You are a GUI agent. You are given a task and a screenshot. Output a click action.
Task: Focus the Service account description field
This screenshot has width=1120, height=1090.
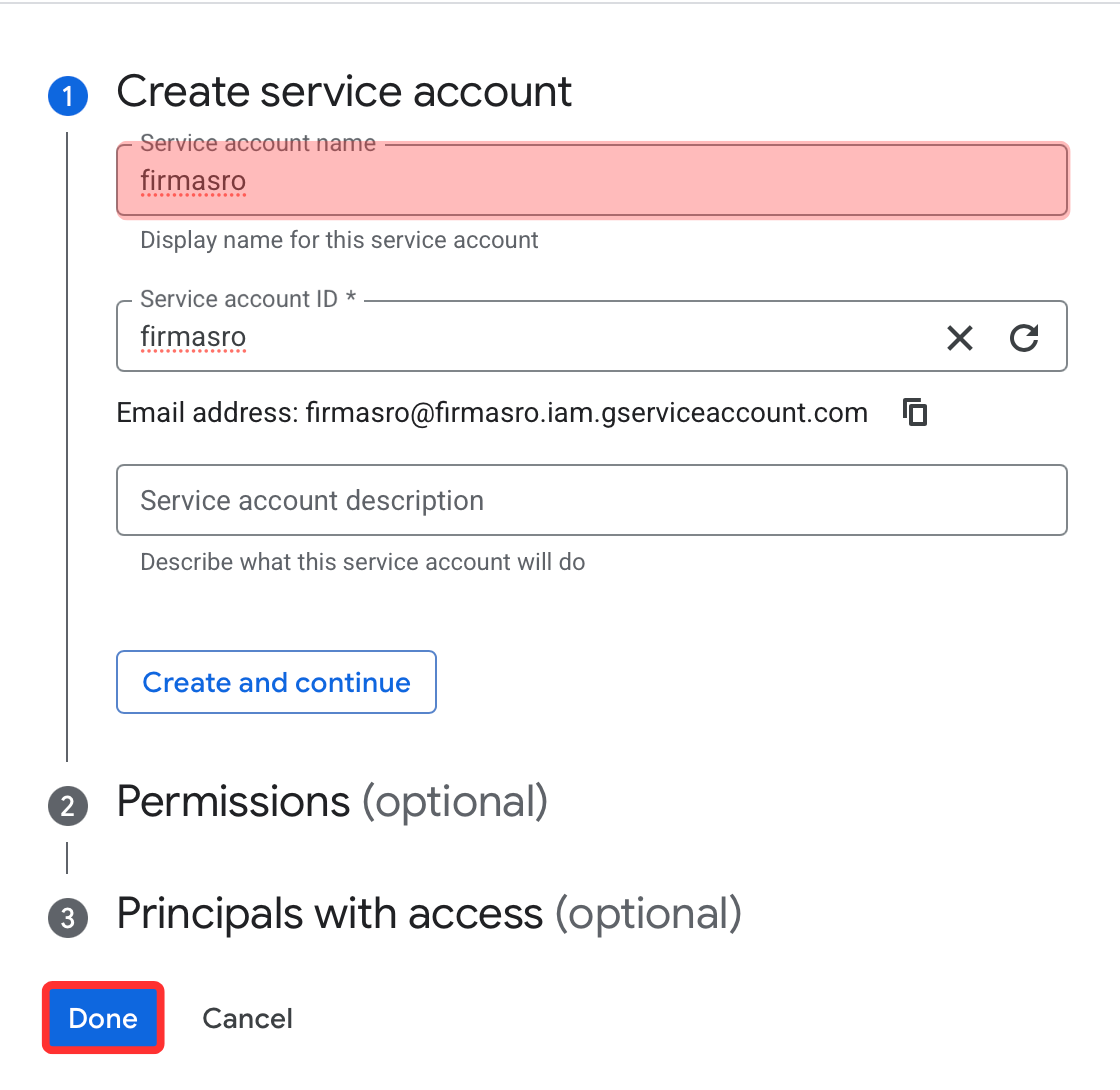point(592,500)
